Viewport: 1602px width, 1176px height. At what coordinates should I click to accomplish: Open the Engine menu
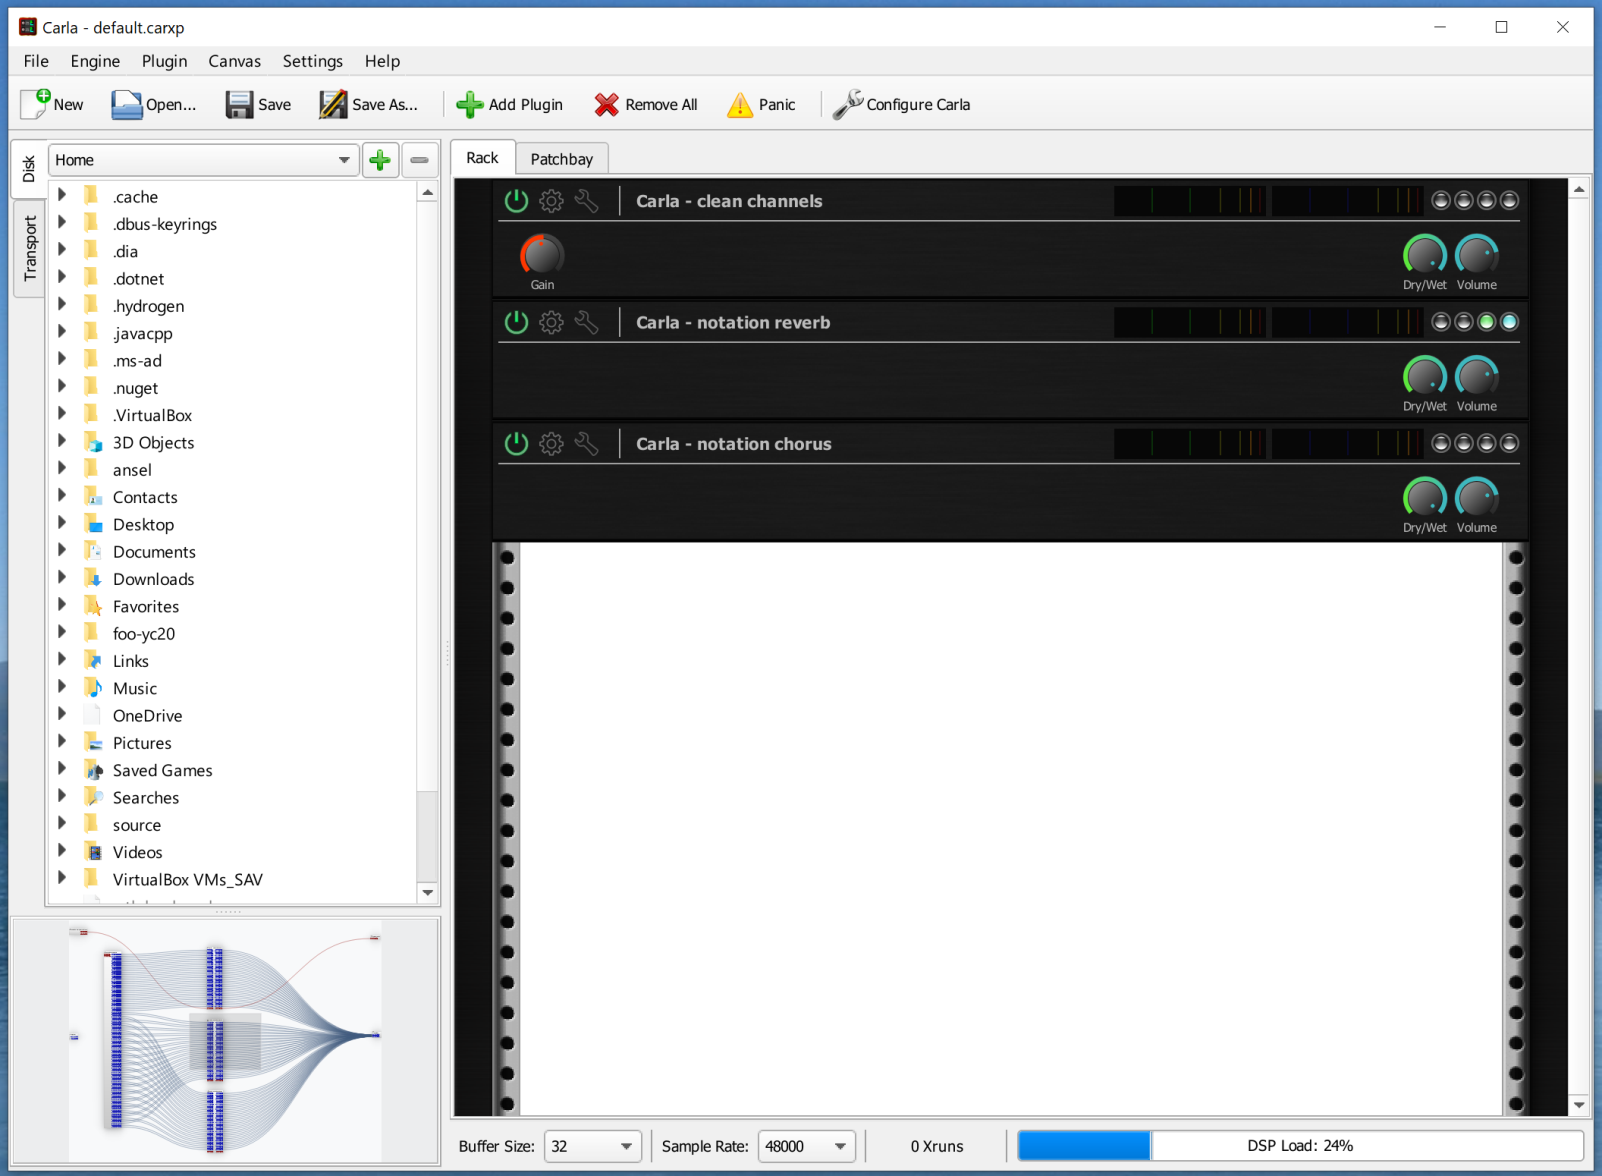click(x=95, y=61)
